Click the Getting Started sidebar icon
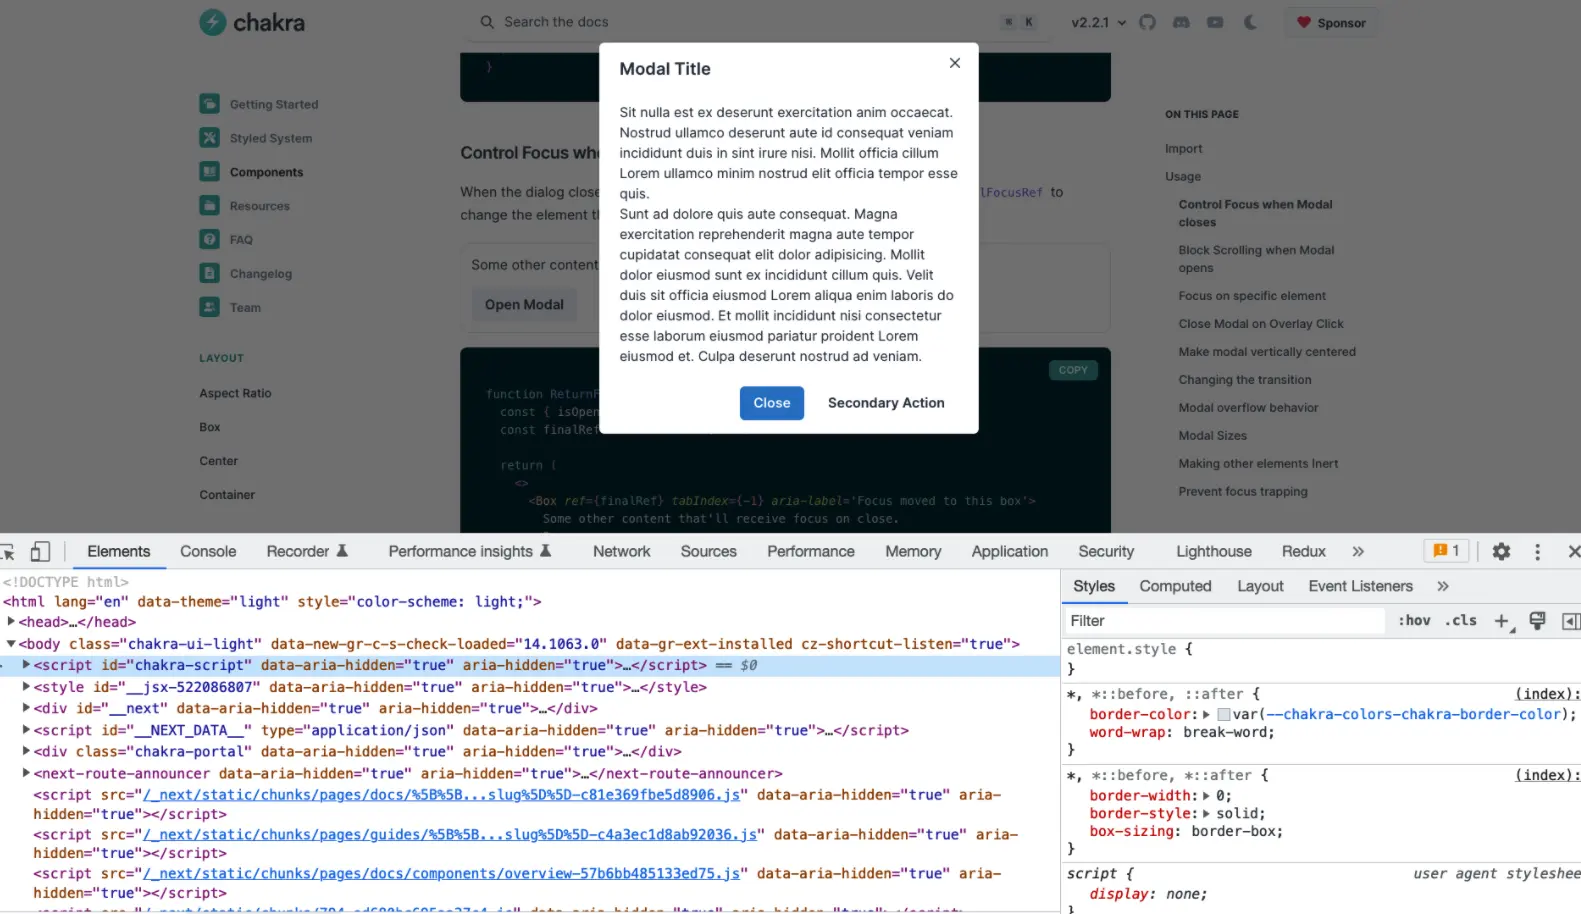 [209, 104]
